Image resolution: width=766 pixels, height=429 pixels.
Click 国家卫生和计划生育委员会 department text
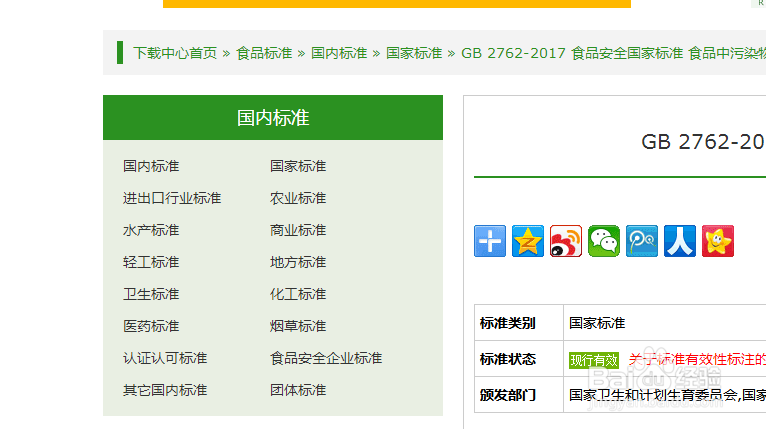[653, 395]
